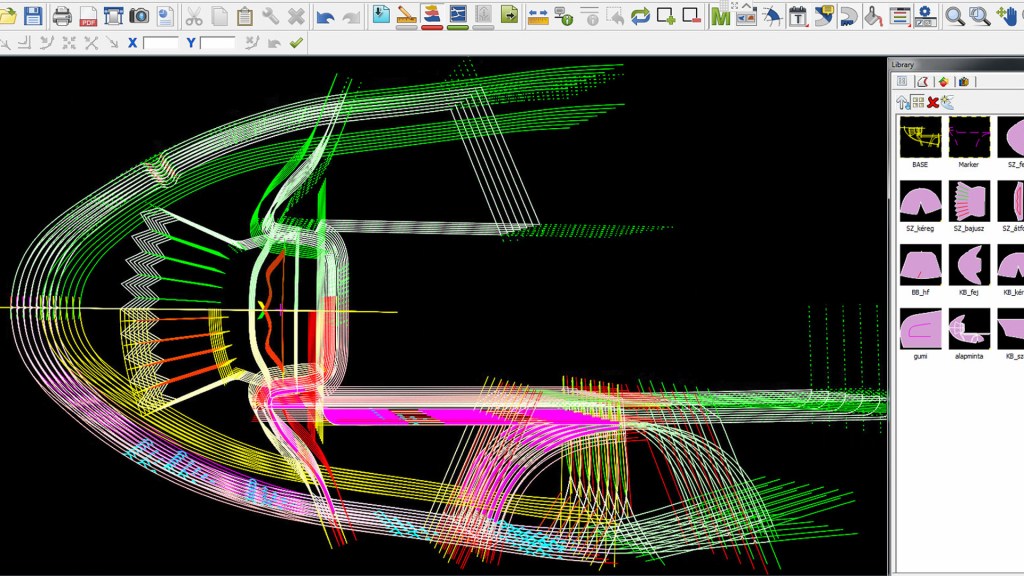
Task: Click the Y coordinate input field
Action: click(x=217, y=43)
